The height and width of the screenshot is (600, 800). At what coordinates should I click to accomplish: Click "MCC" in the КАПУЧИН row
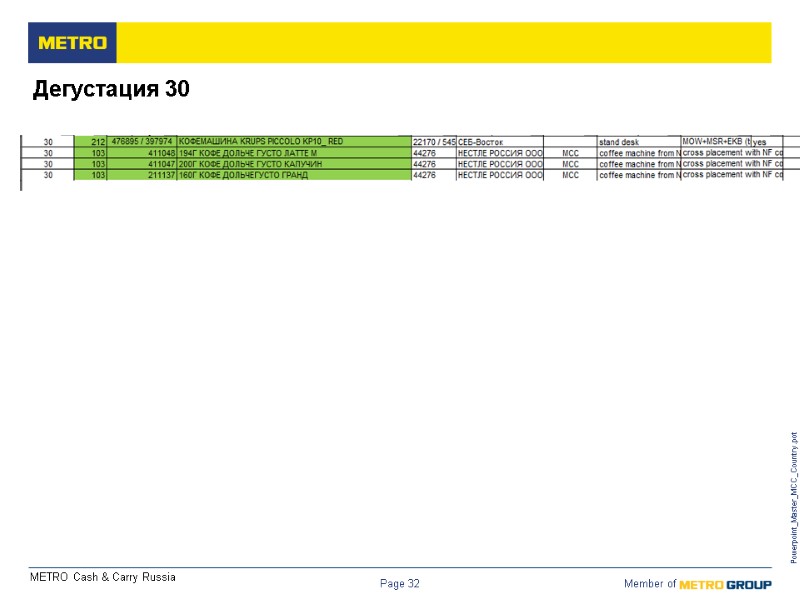(570, 164)
